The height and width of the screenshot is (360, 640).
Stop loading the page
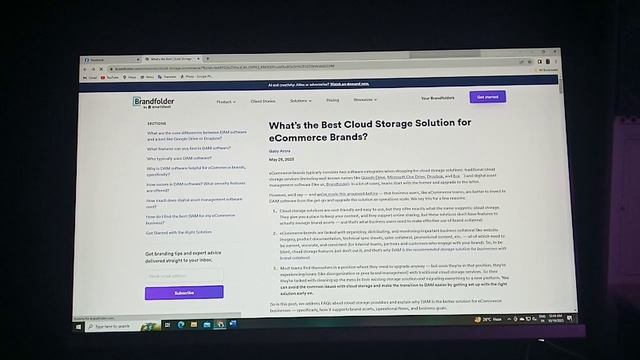(x=101, y=69)
